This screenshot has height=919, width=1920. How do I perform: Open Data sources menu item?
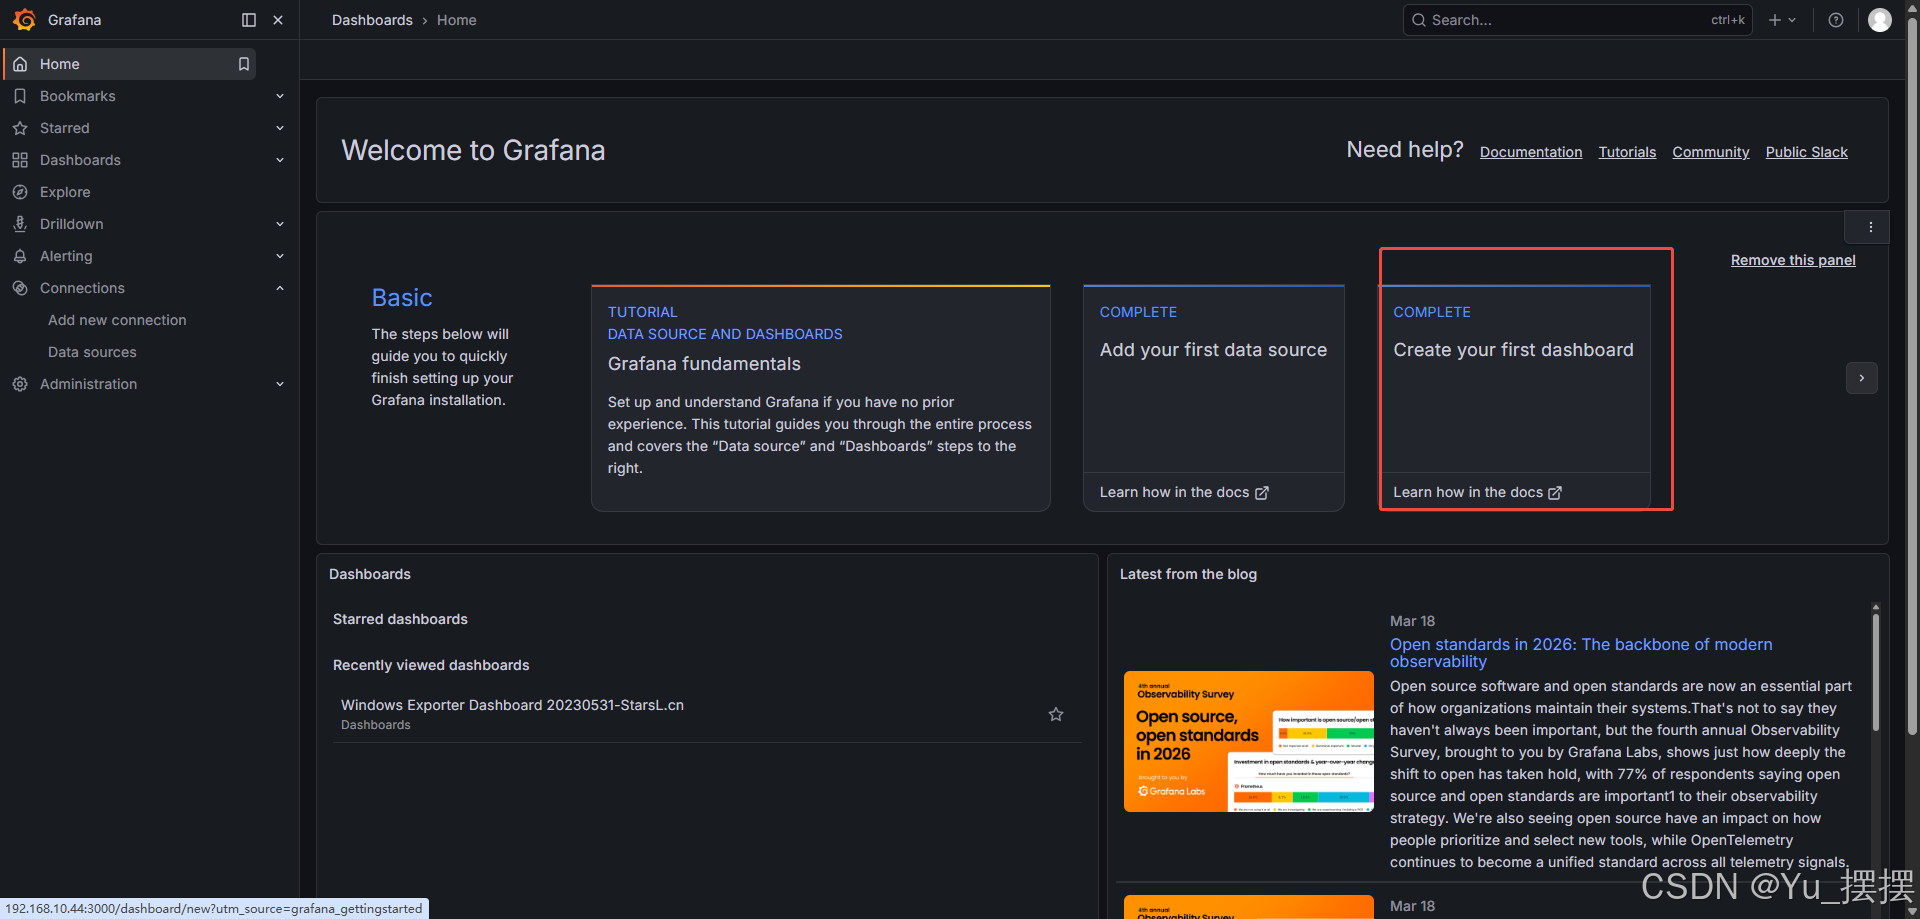coord(92,352)
